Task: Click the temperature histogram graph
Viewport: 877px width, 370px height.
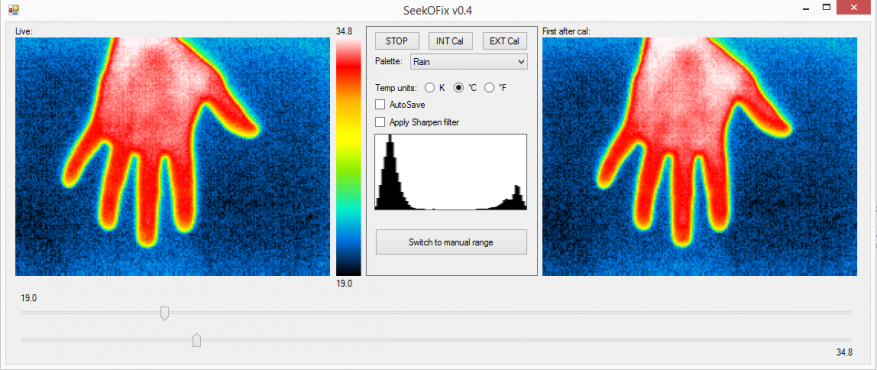Action: coord(450,172)
